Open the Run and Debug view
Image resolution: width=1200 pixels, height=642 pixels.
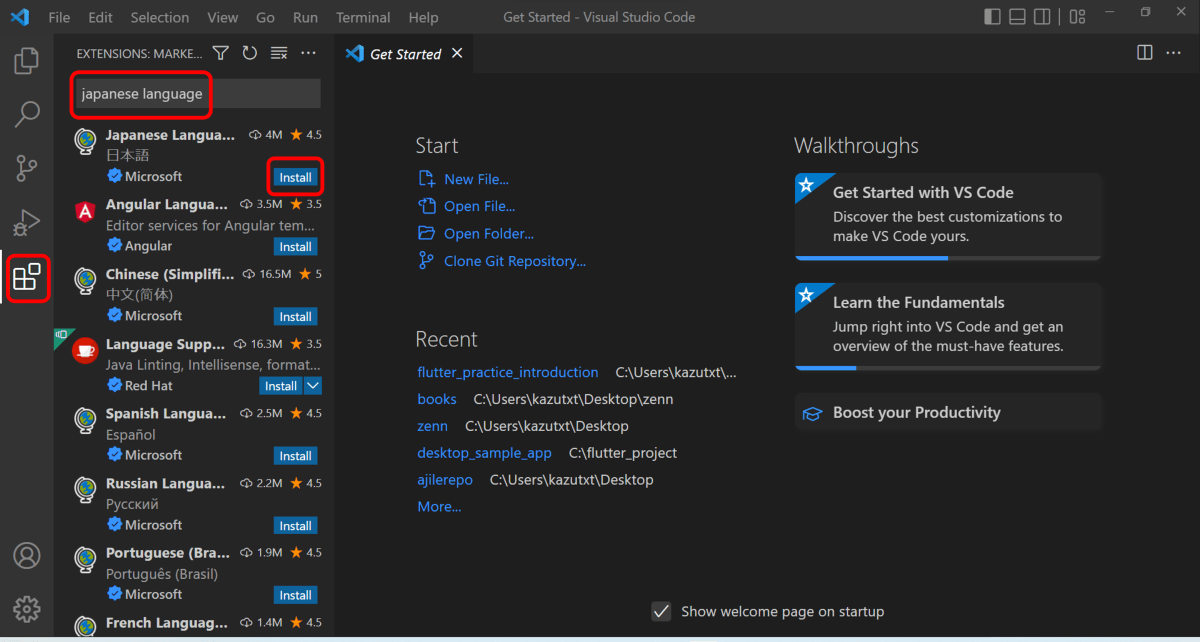pos(27,222)
